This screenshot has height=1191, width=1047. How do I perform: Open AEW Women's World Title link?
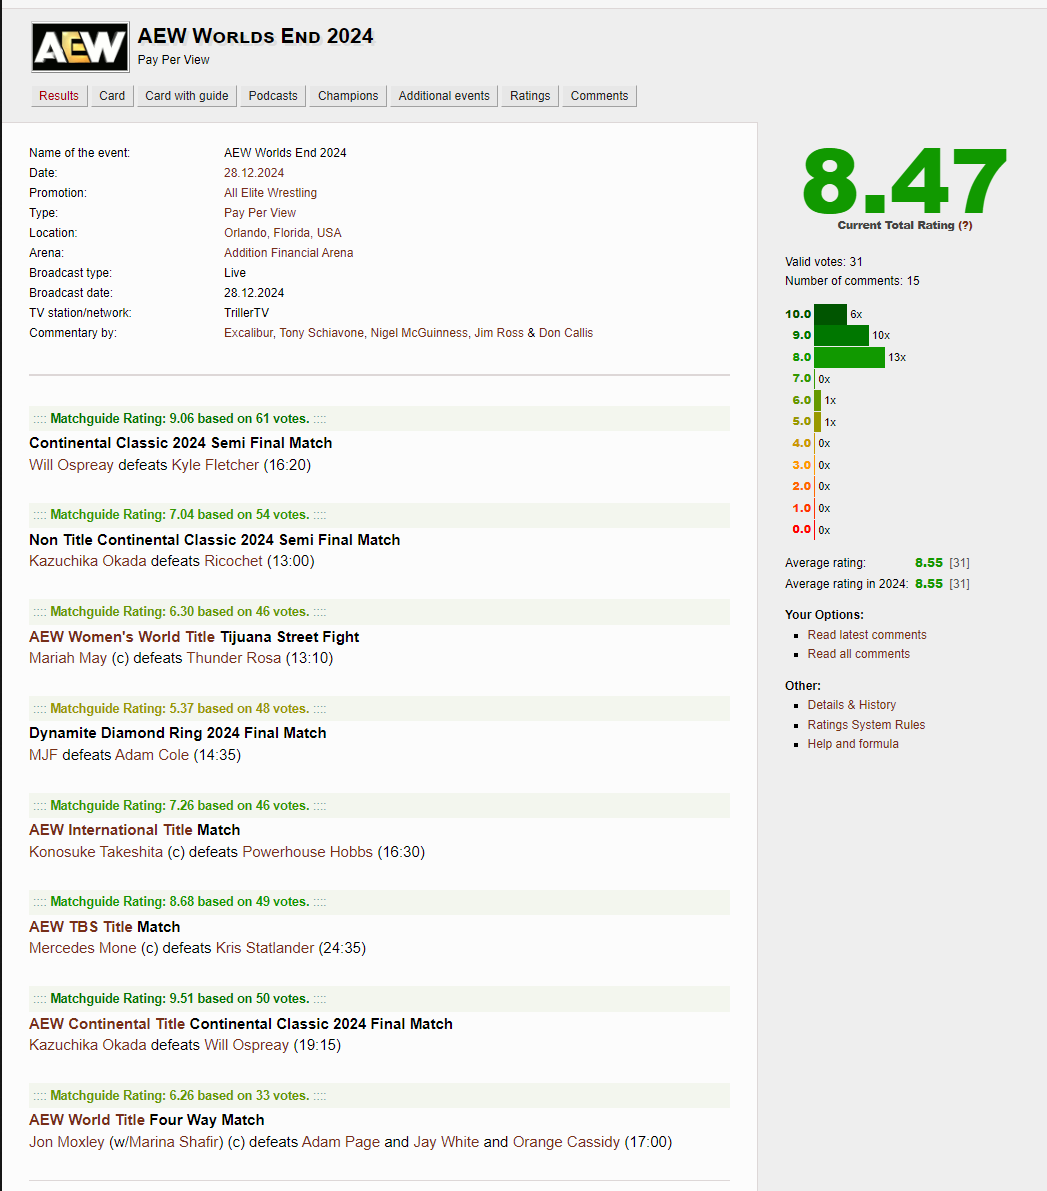pos(122,637)
